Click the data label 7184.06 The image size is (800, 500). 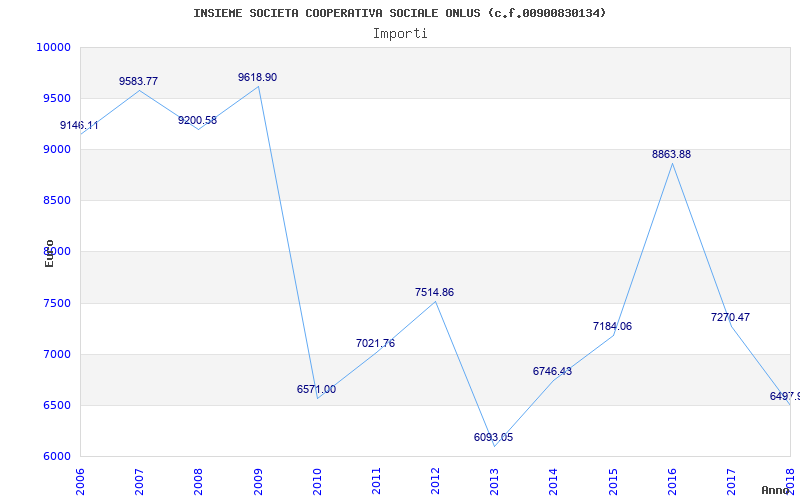612,327
